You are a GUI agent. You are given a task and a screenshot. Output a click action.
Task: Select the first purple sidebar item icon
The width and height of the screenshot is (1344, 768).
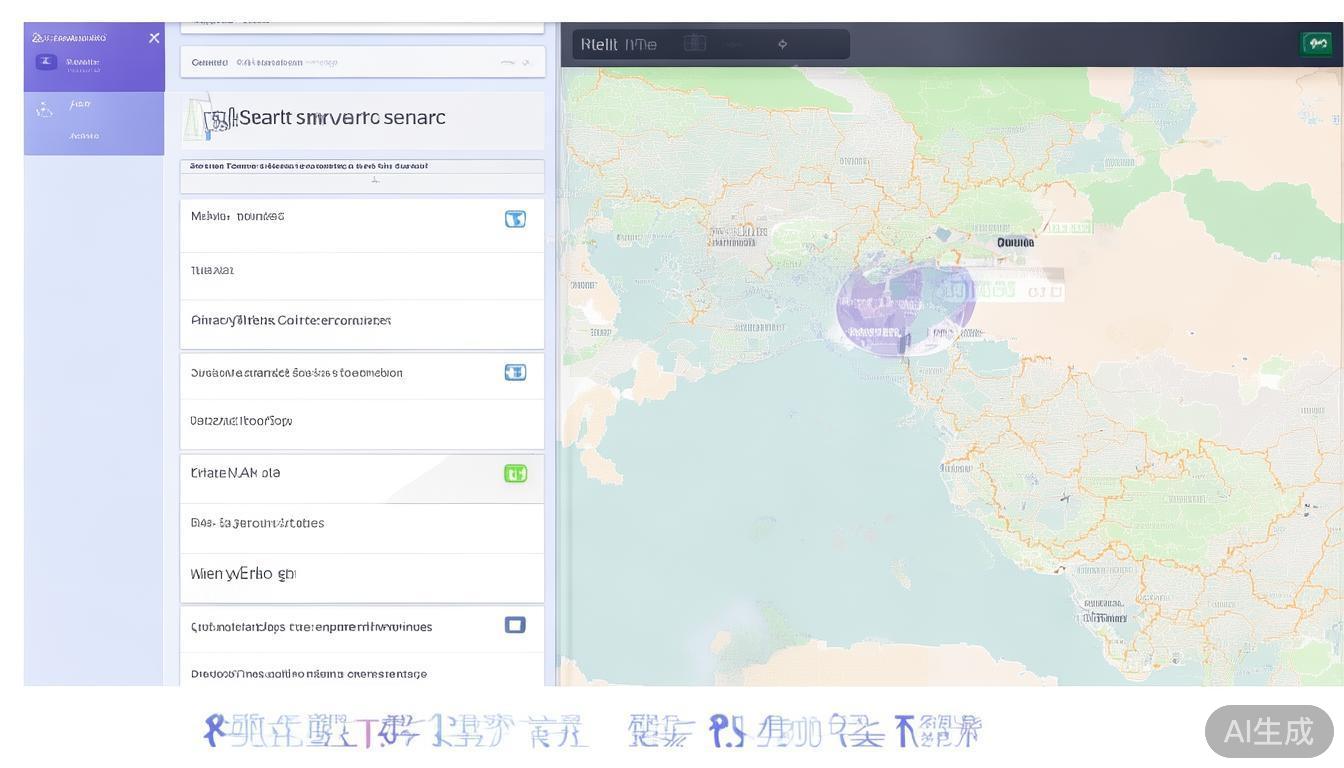(46, 62)
